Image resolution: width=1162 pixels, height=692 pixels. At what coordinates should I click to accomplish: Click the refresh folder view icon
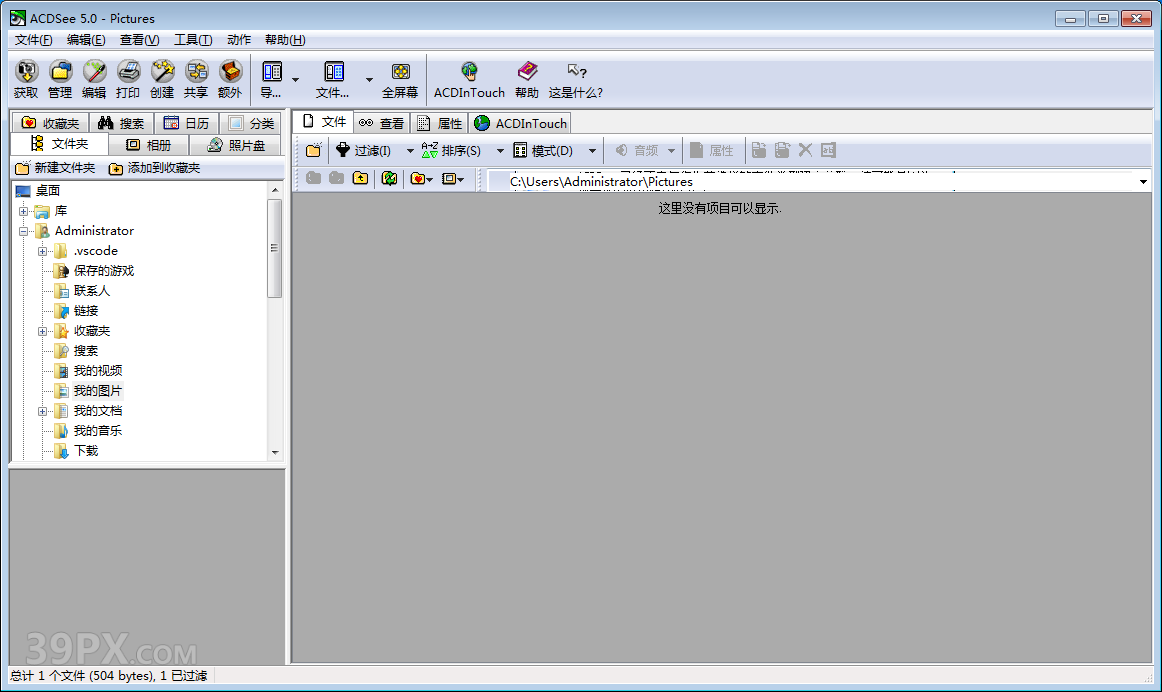coord(388,177)
